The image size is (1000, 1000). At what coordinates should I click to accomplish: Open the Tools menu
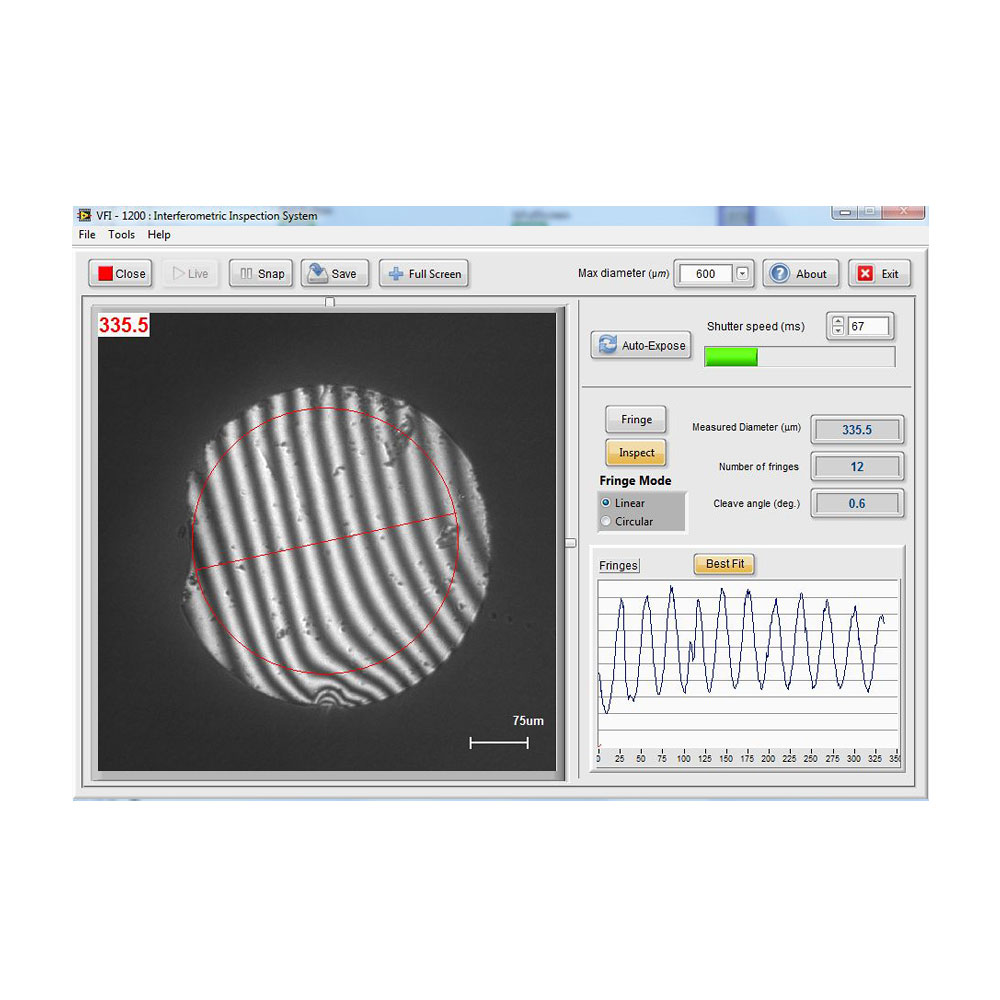121,235
